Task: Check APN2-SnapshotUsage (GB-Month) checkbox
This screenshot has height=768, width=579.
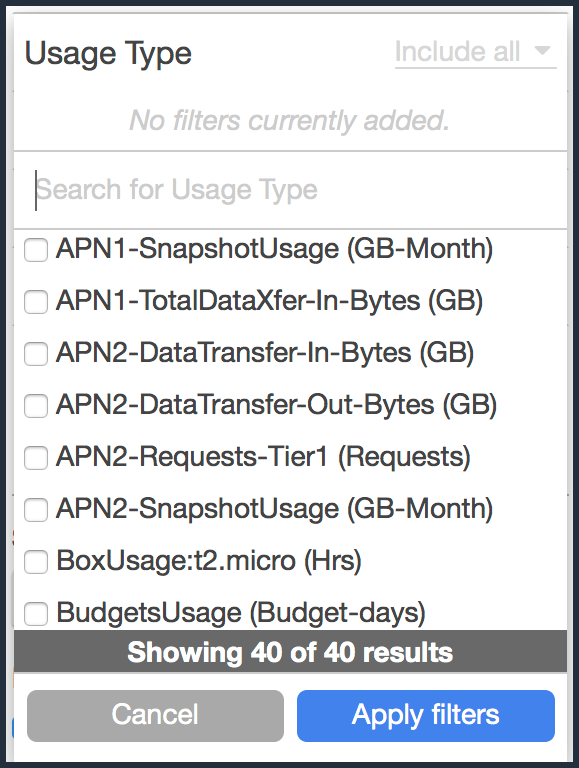Action: (x=36, y=510)
